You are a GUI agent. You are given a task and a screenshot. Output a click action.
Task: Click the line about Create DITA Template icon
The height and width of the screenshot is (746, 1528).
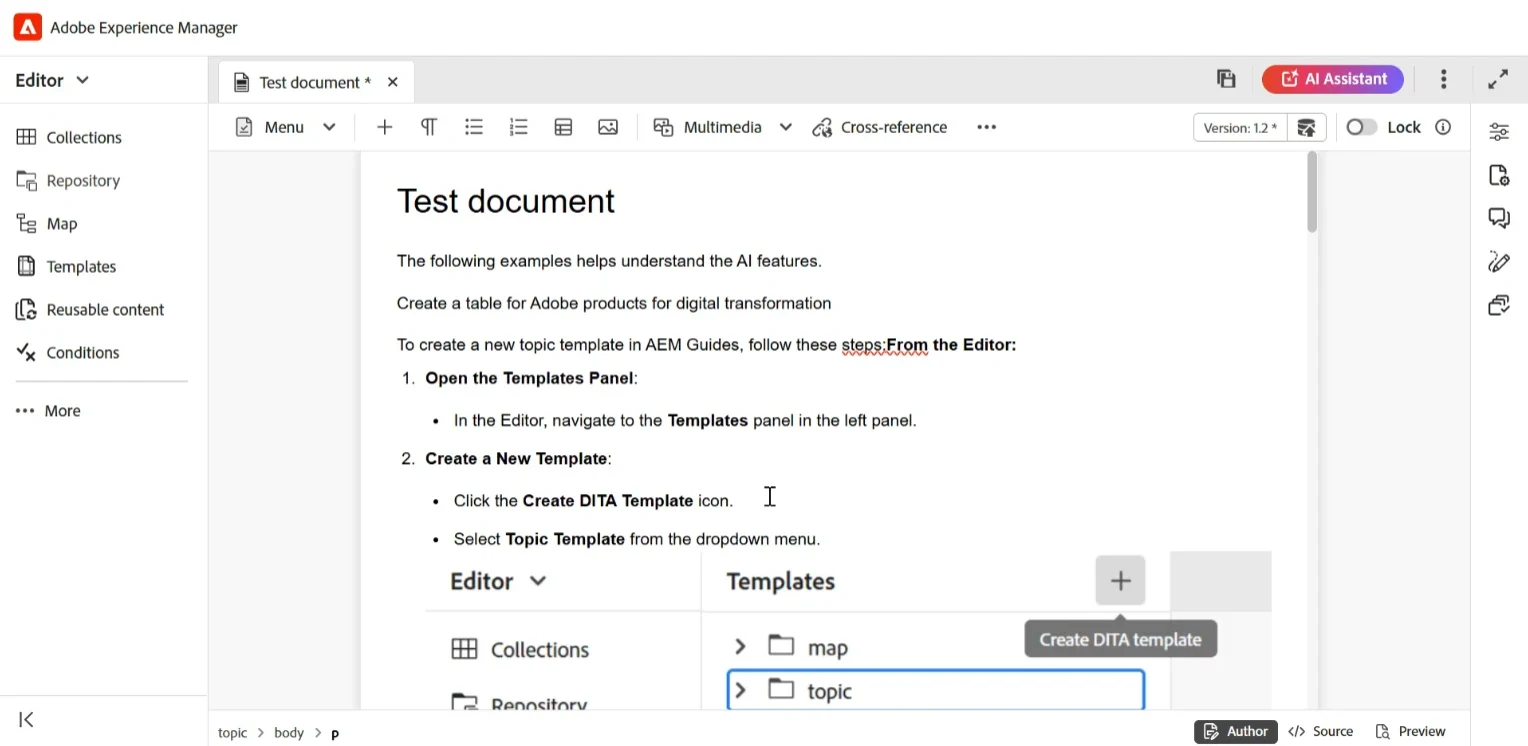593,500
